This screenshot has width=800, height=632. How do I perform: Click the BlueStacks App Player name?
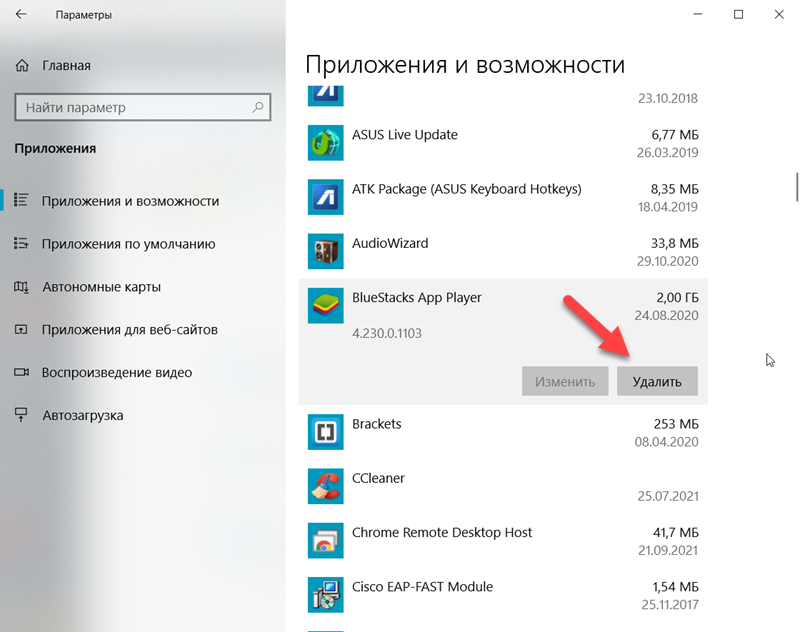416,297
